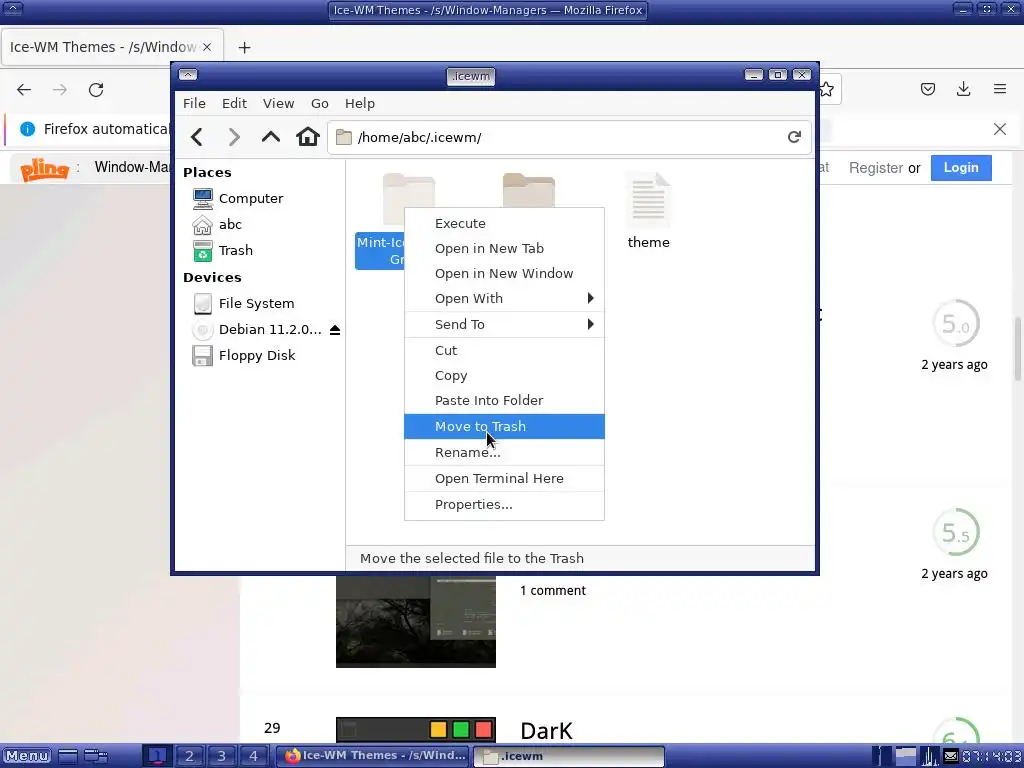Screen dimensions: 1024x768
Task: Eject the Debian 11.2.0 disc
Action: coord(335,330)
